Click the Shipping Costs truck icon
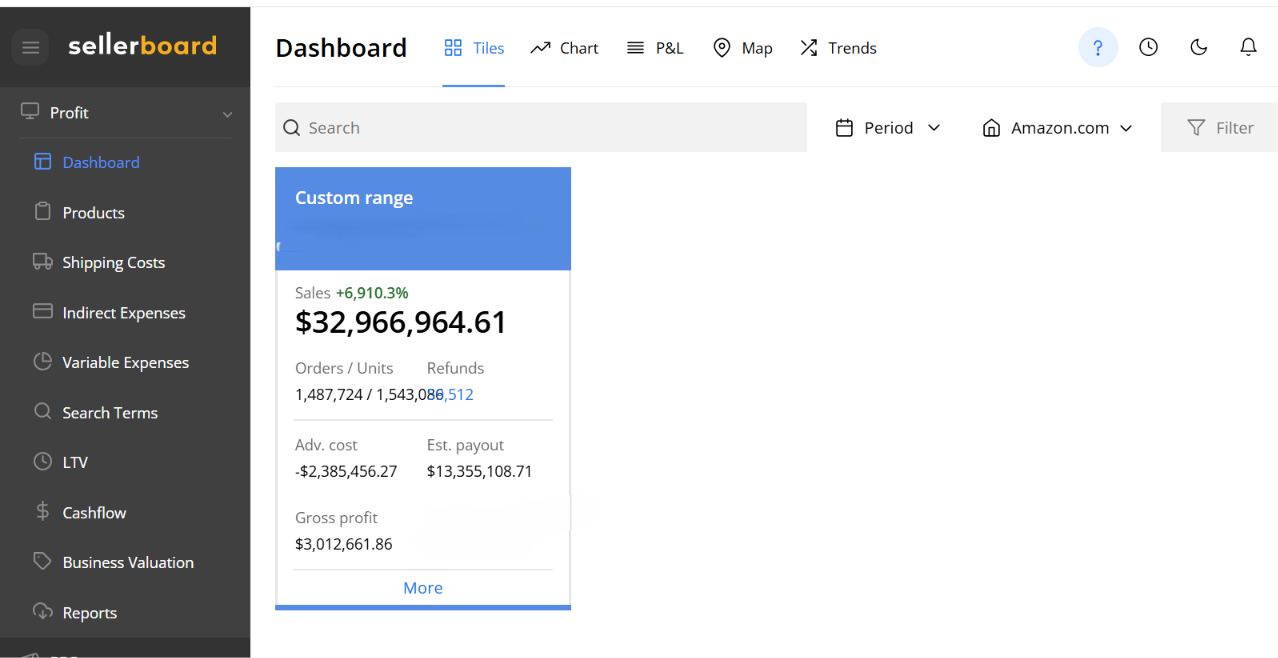This screenshot has width=1278, height=658. (x=42, y=262)
